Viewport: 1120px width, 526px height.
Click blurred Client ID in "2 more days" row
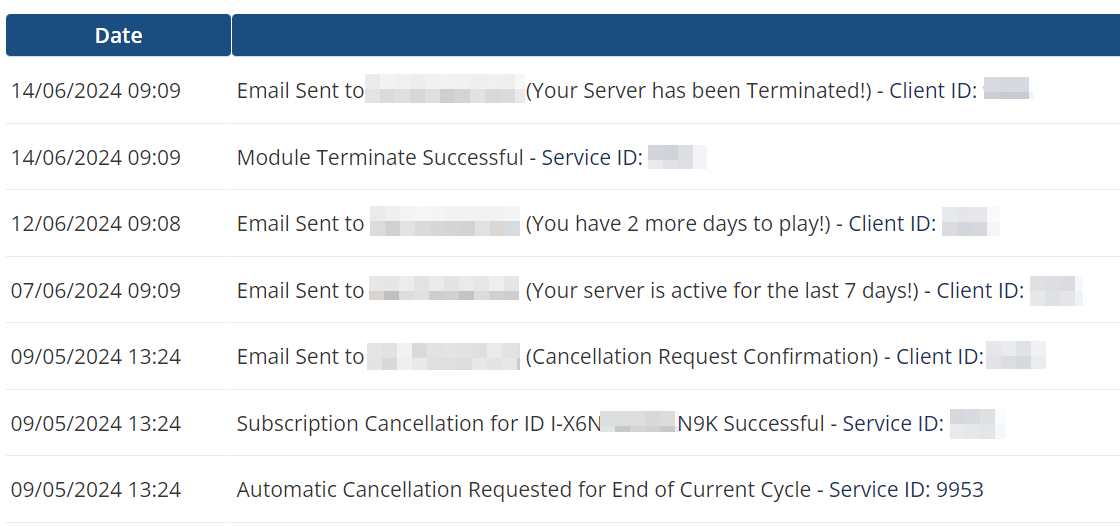point(970,224)
